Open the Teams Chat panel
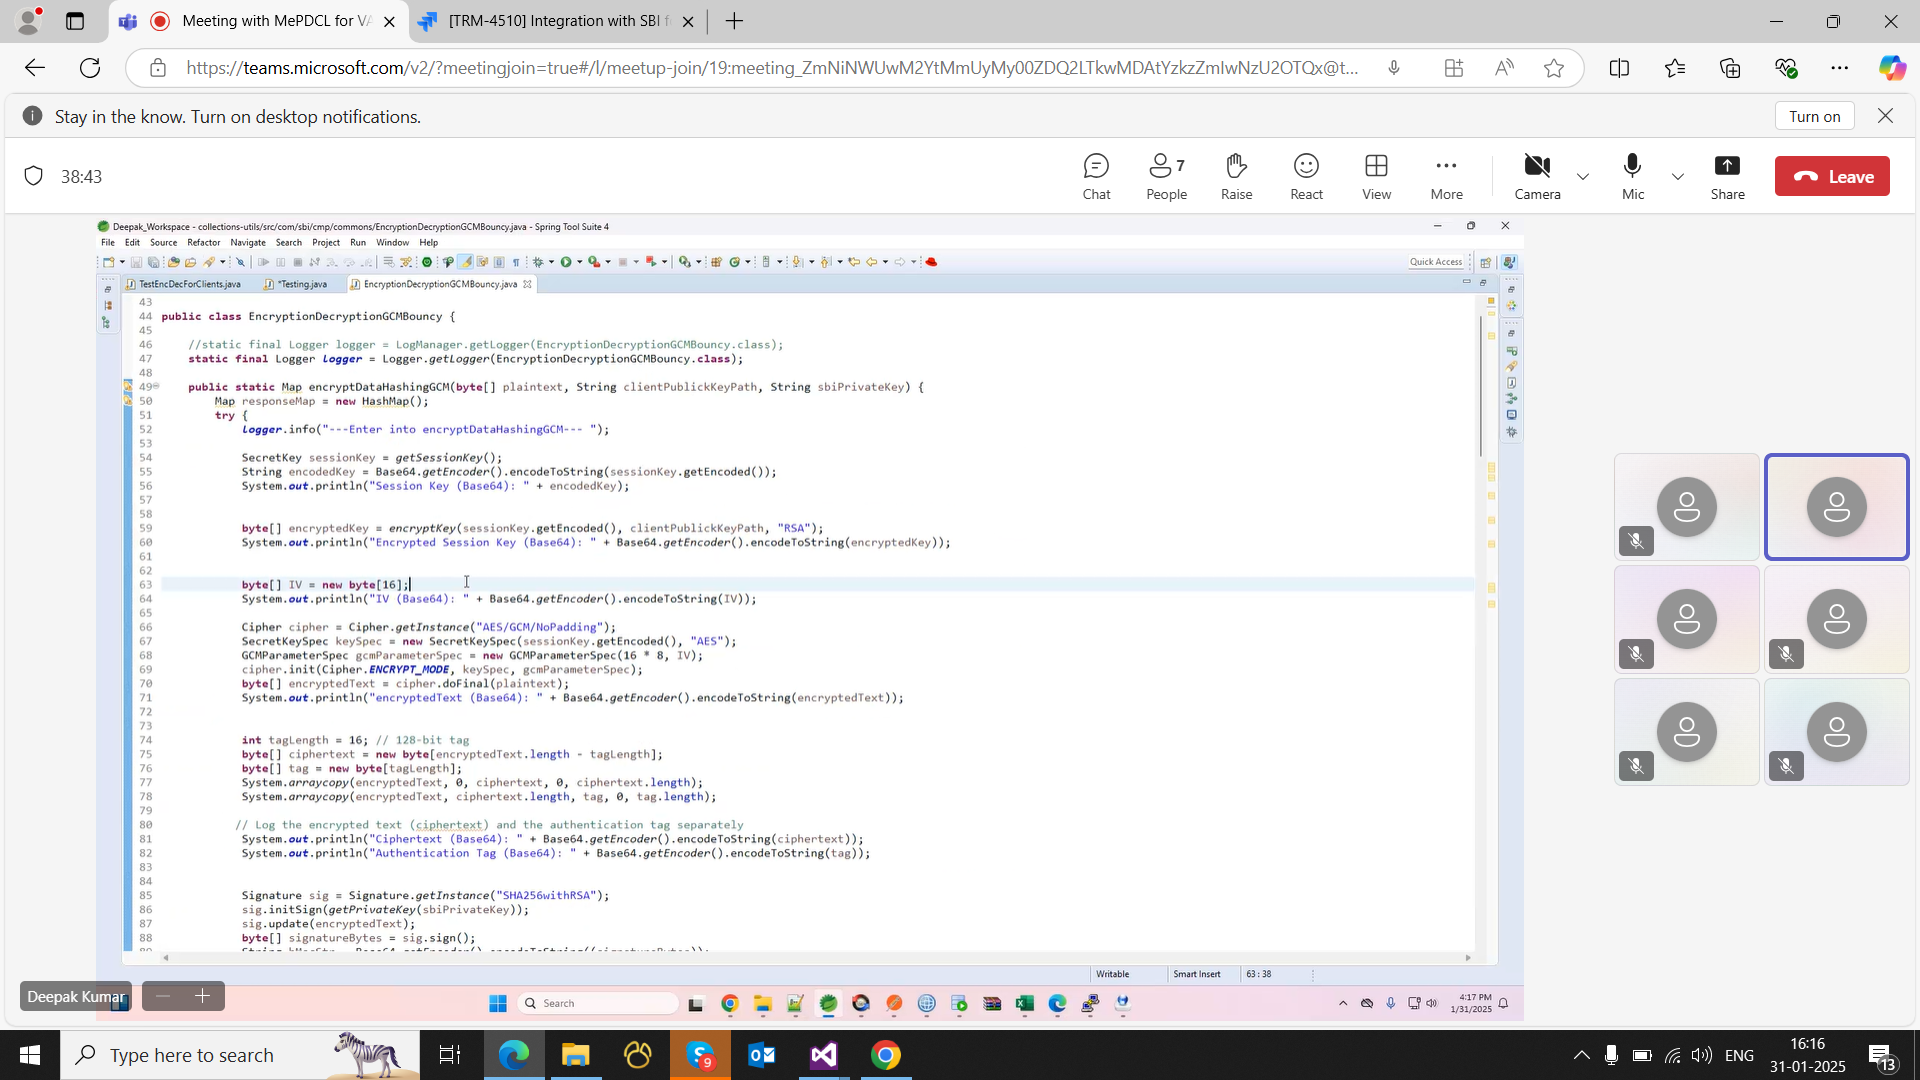1920x1080 pixels. [1096, 176]
